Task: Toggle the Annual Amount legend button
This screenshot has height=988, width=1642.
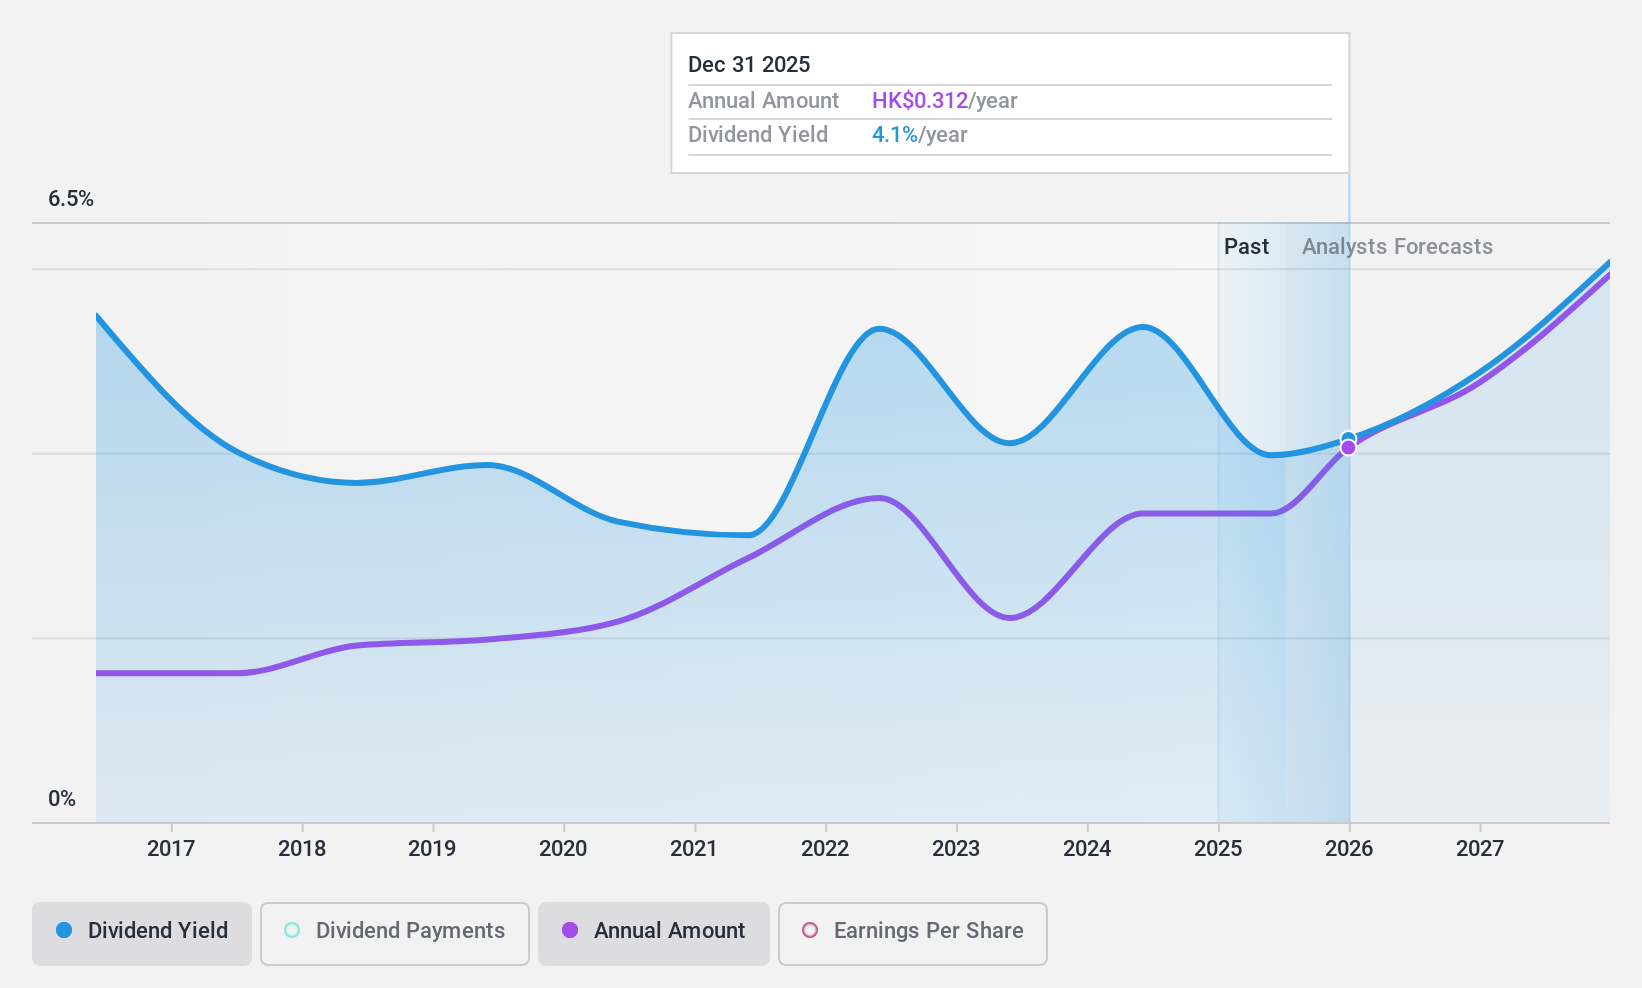Action: (653, 933)
